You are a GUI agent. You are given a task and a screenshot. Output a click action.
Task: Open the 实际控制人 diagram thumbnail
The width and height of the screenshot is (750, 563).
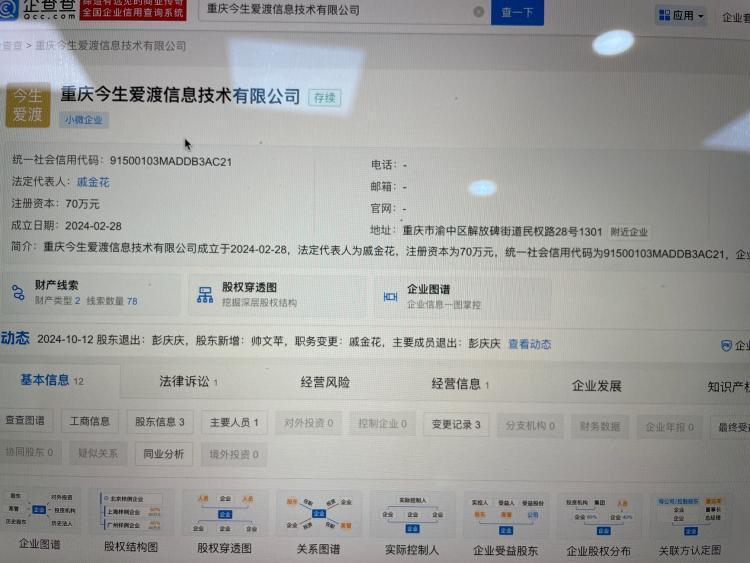pos(412,516)
